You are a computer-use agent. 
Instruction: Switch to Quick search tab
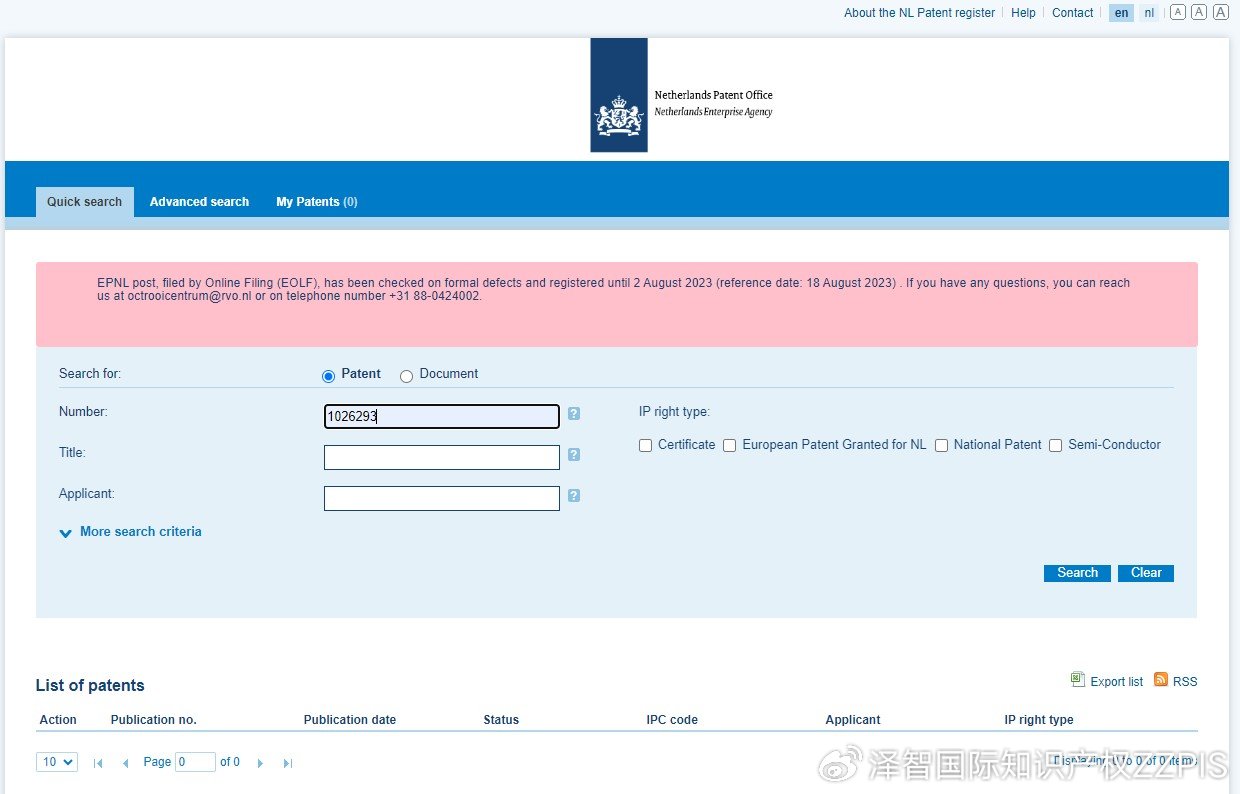coord(84,202)
